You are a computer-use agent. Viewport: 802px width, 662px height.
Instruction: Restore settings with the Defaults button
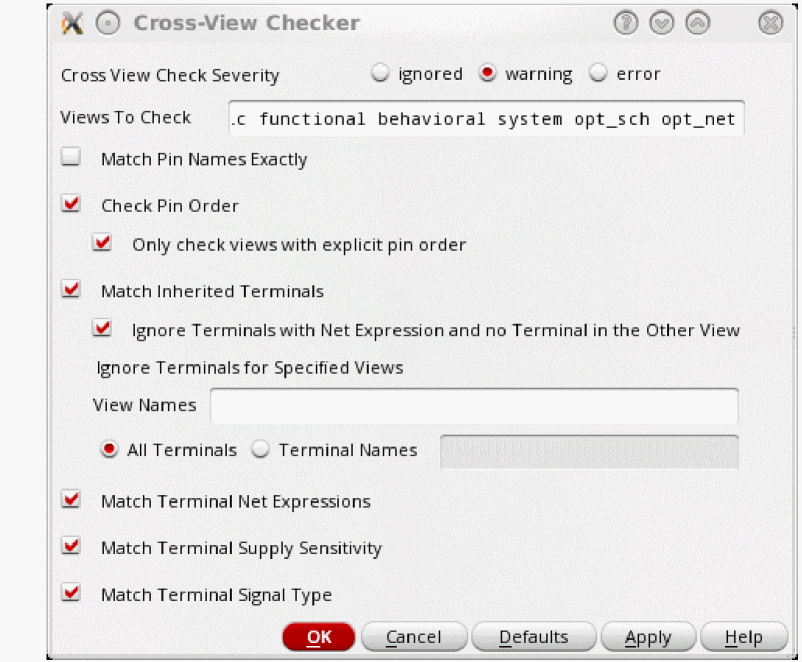(x=533, y=637)
